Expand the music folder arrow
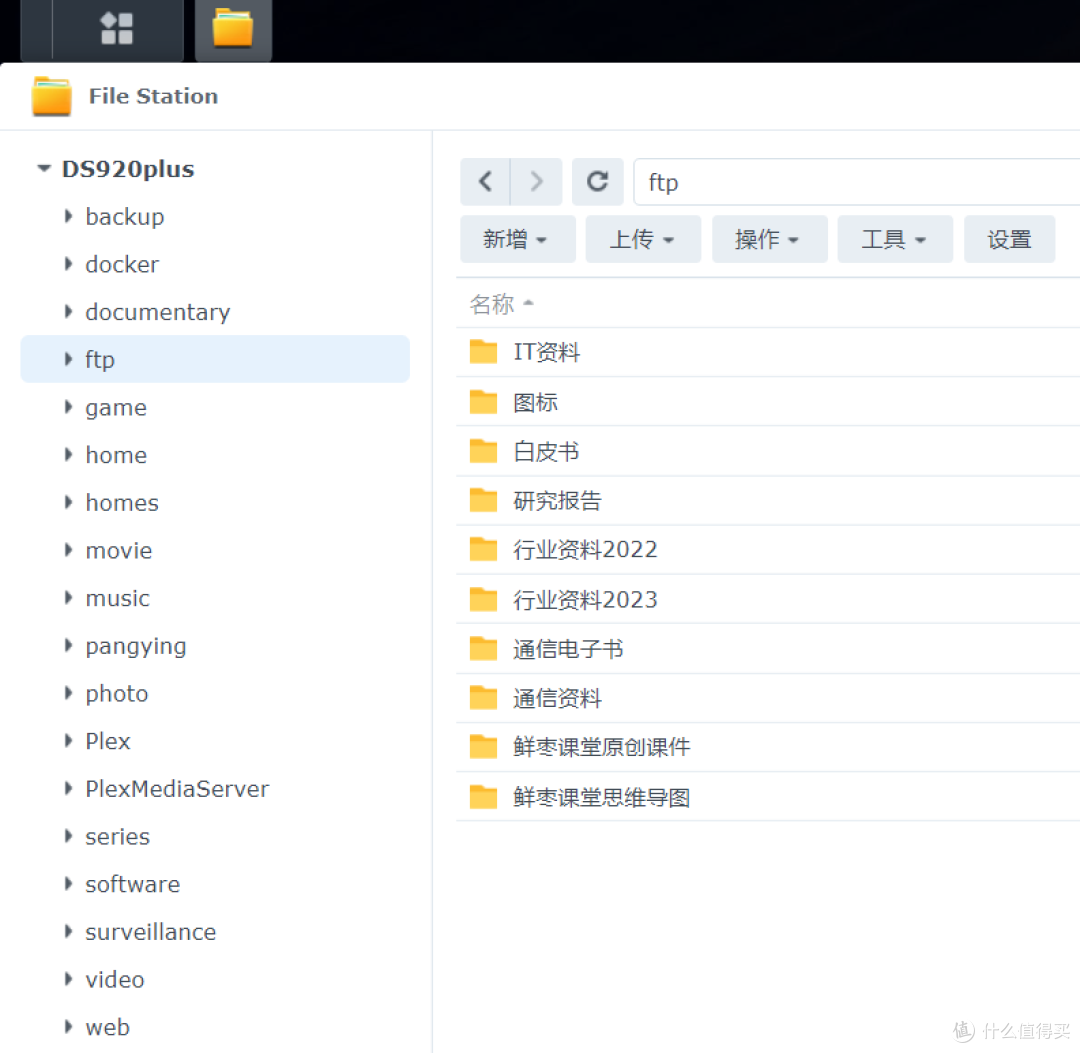Viewport: 1080px width, 1053px height. [68, 597]
